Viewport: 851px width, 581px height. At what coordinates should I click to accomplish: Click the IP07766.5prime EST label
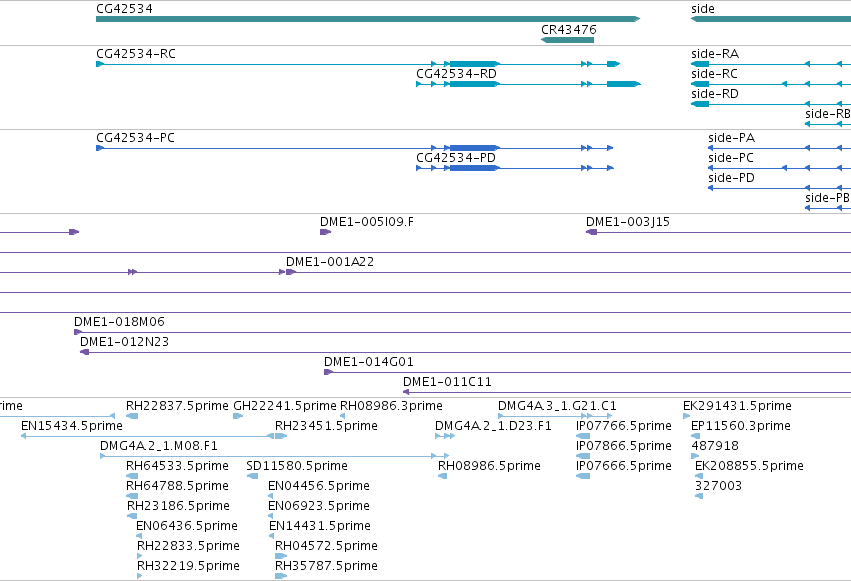(624, 426)
